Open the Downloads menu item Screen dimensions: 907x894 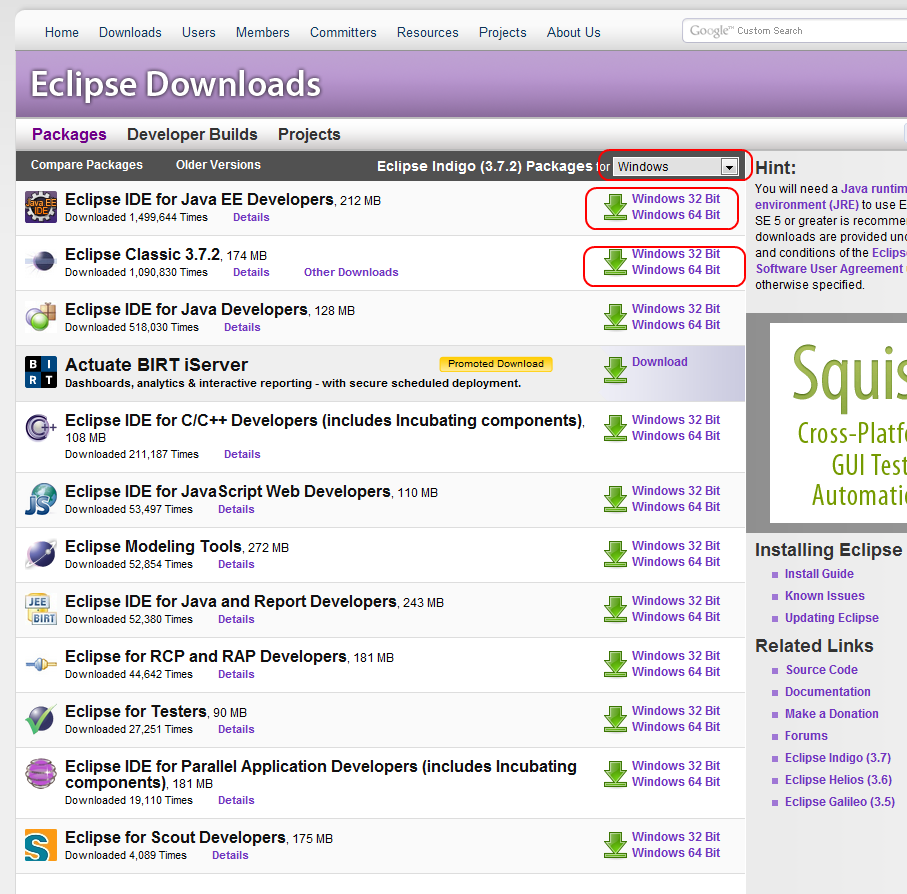[130, 32]
